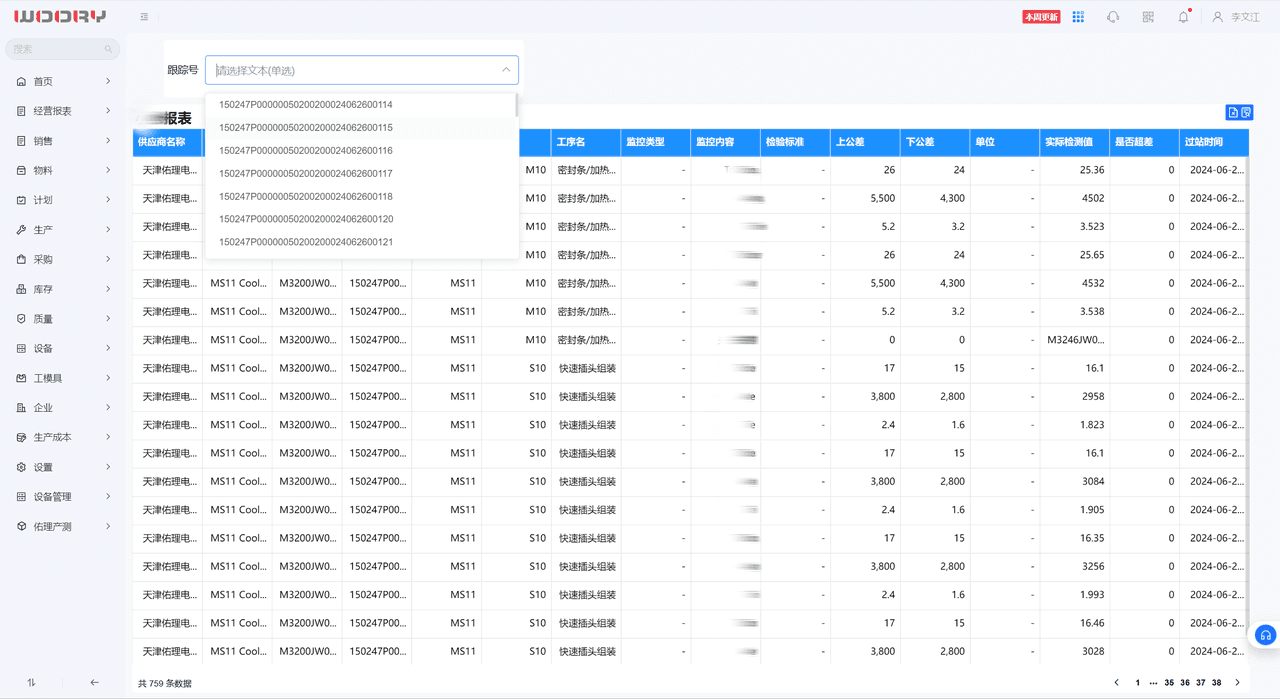1280x699 pixels.
Task: Click the 是否超差 column header
Action: pos(1145,142)
